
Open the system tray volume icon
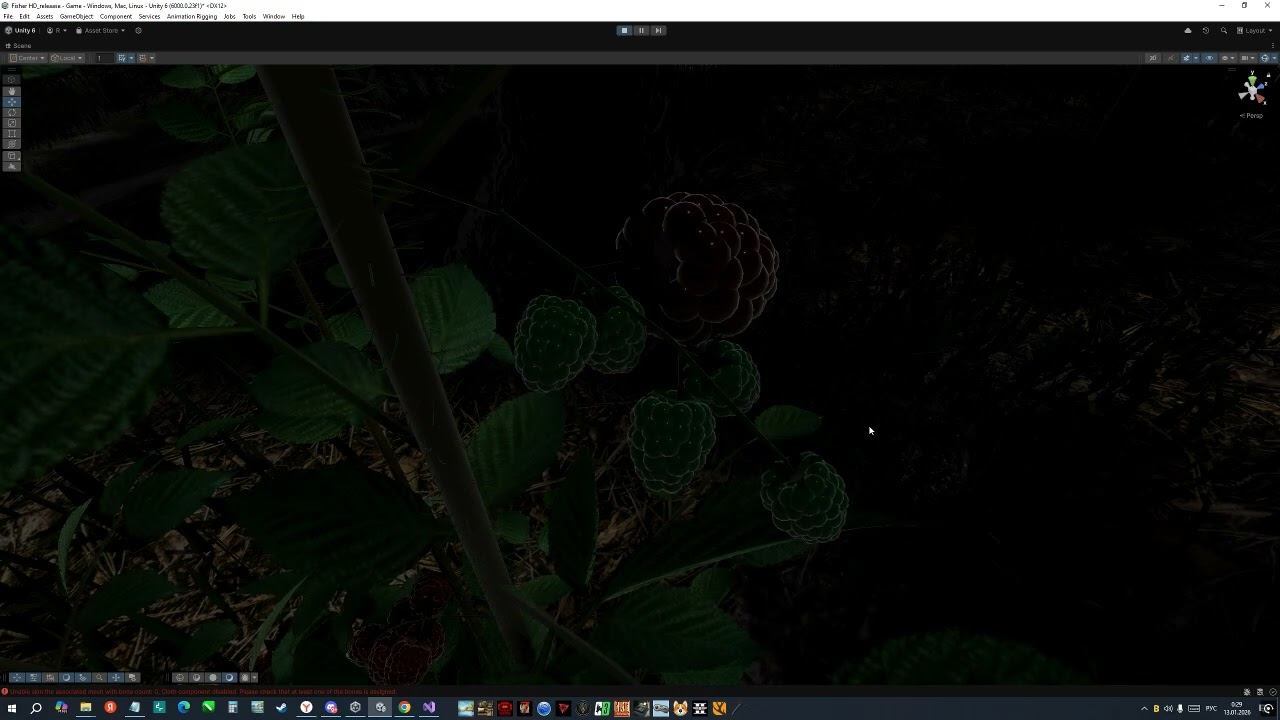click(x=1168, y=708)
